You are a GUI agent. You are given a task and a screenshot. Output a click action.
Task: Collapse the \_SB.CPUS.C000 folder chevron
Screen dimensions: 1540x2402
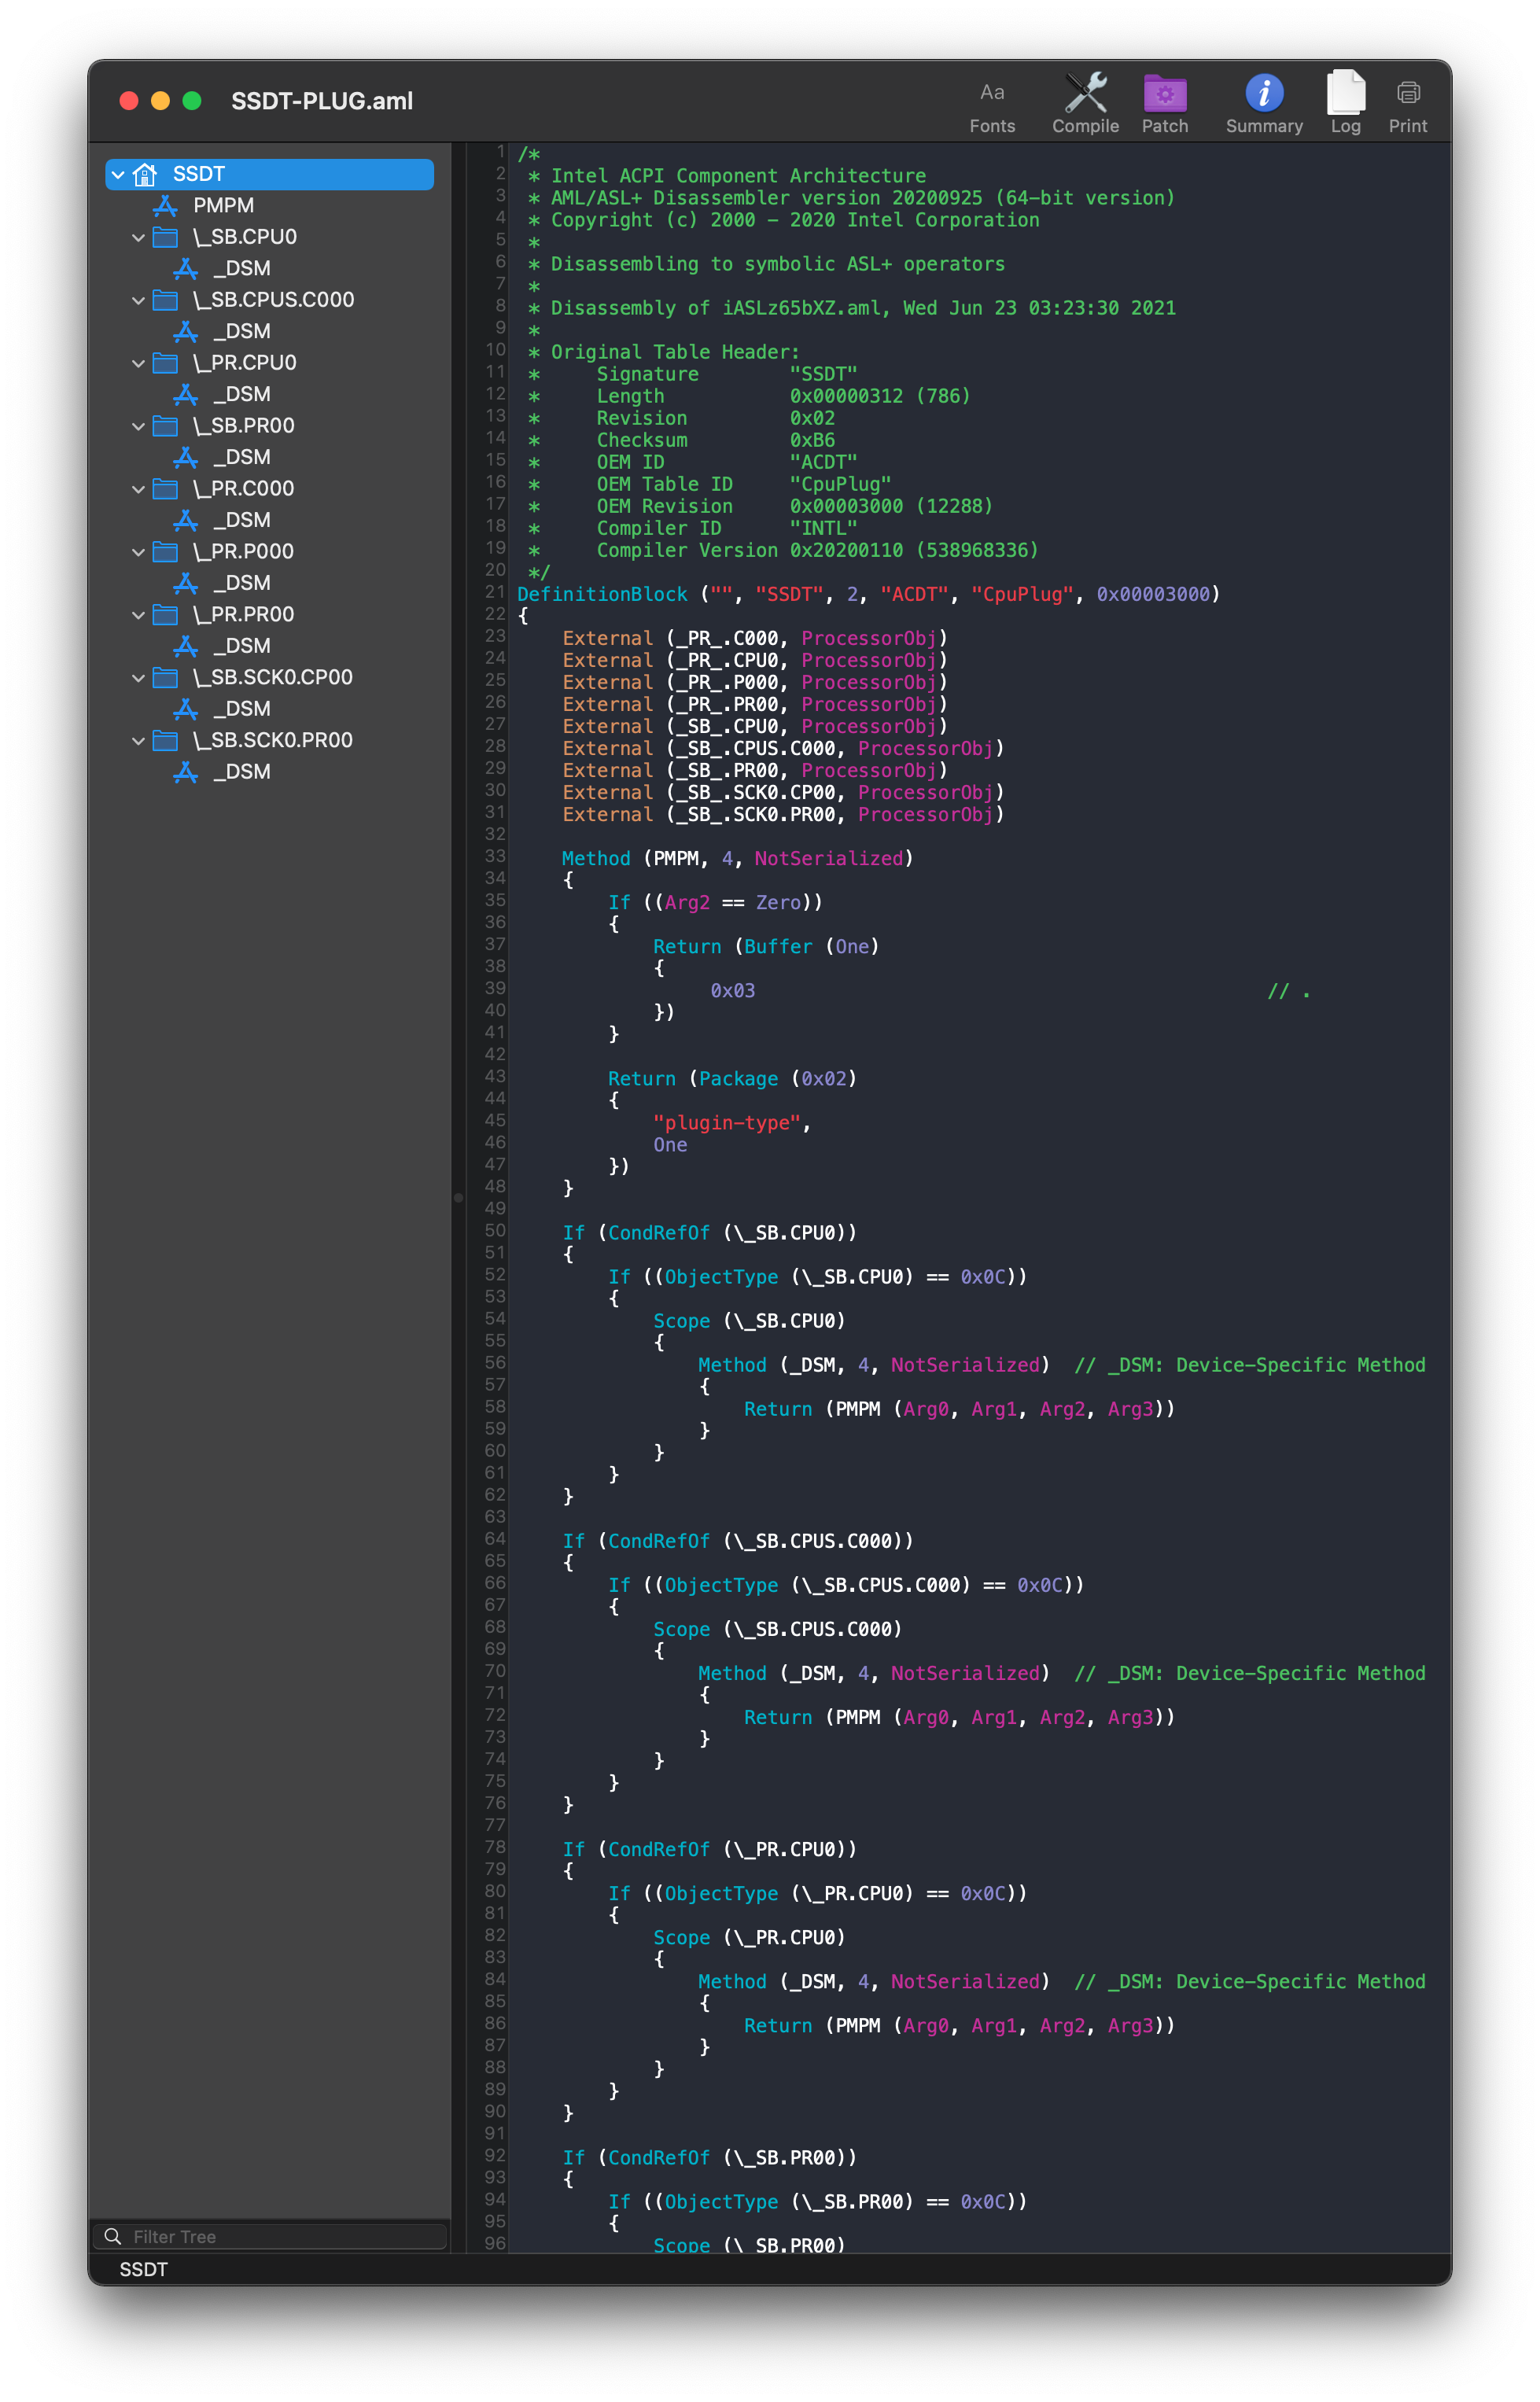click(x=138, y=300)
